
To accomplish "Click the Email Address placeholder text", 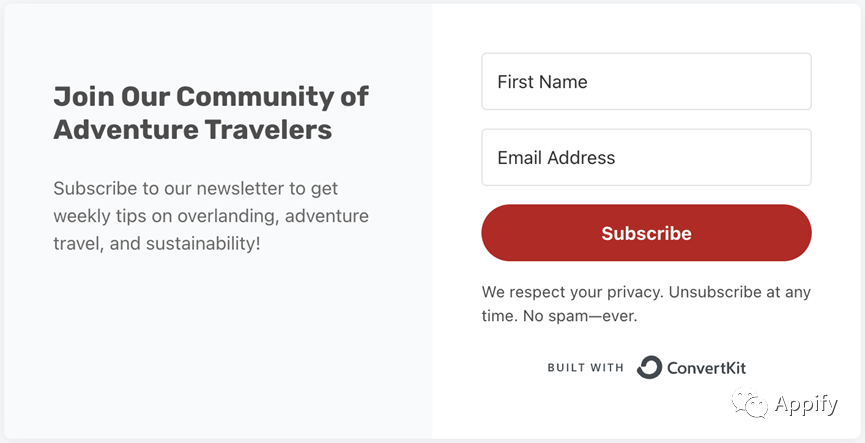I will 556,158.
